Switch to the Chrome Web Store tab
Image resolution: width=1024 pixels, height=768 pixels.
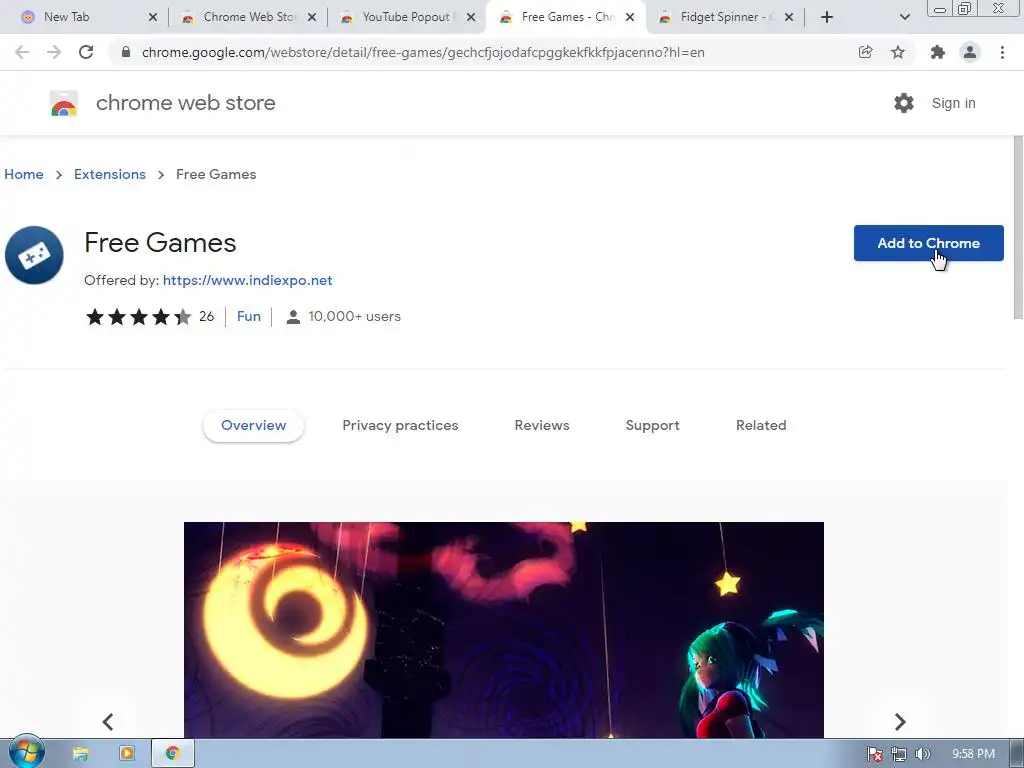click(x=249, y=17)
